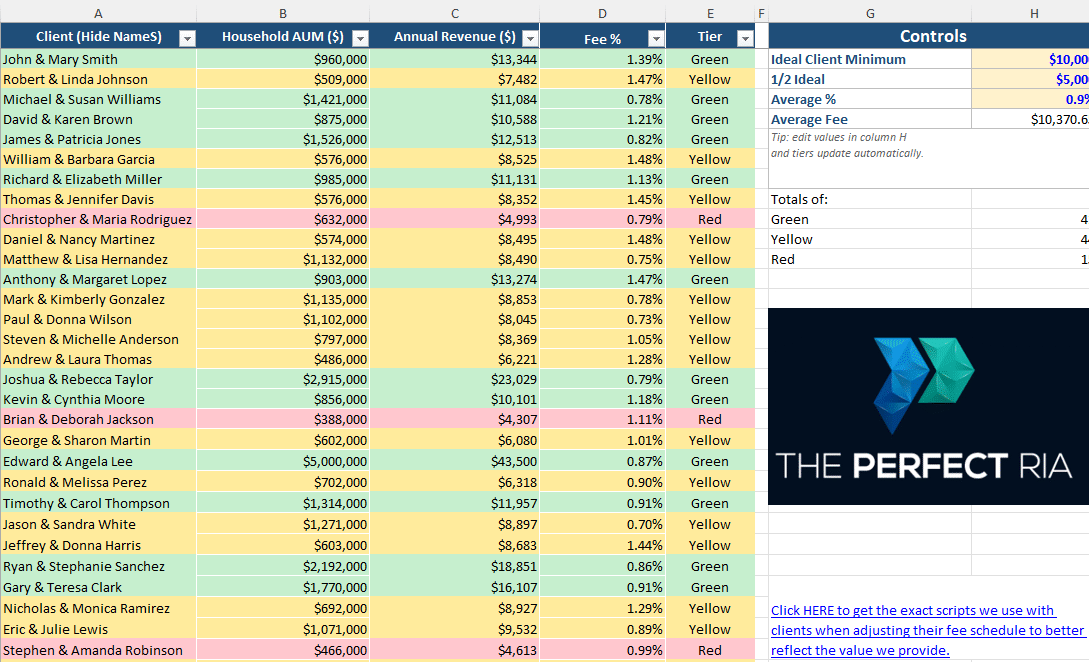This screenshot has height=662, width=1089.
Task: Click The Perfect RIA logo image
Action: pyautogui.click(x=929, y=406)
